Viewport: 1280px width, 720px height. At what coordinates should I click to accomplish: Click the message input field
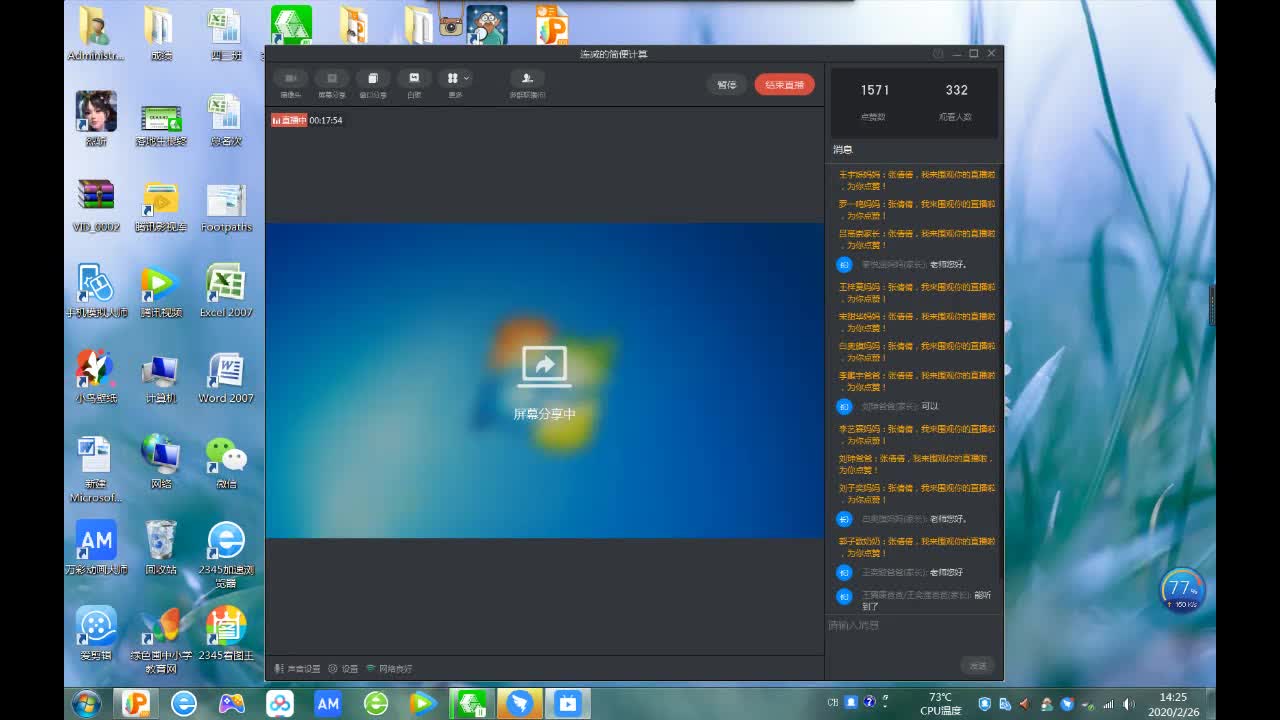910,626
